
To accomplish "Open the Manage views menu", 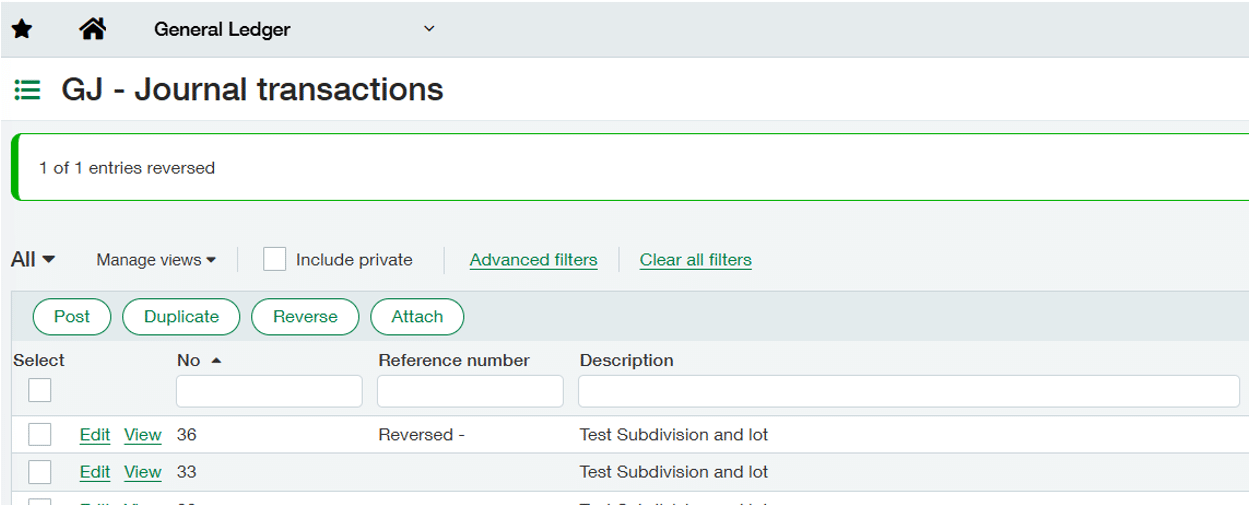I will pyautogui.click(x=156, y=260).
